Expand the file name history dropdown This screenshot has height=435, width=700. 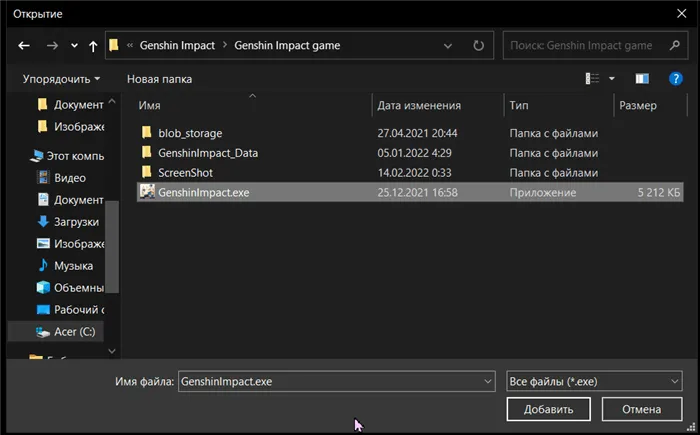click(487, 381)
